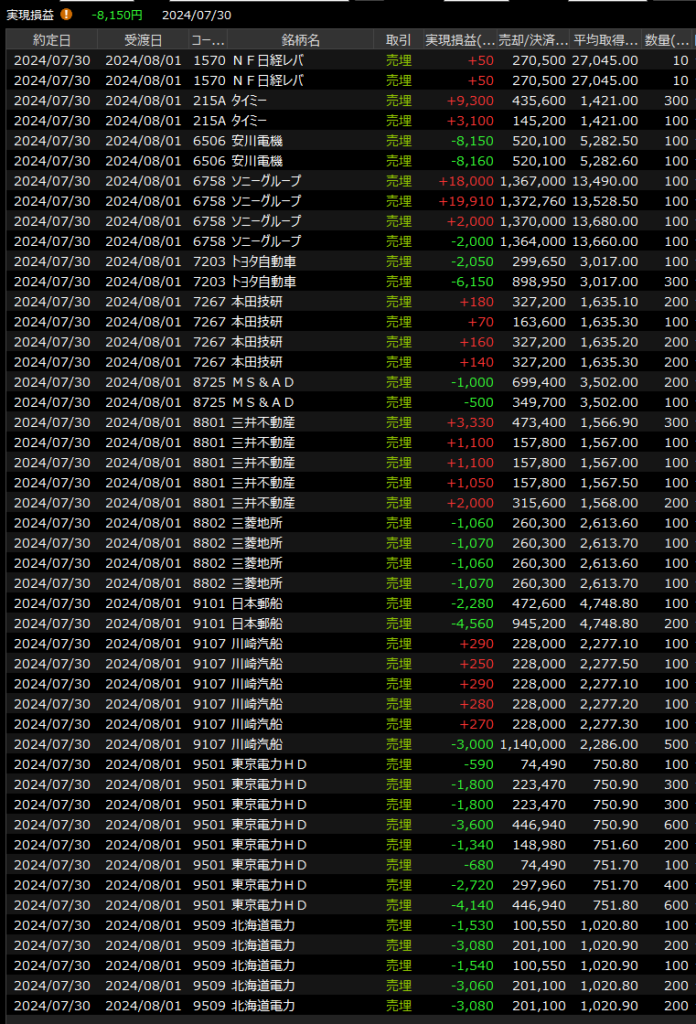
Task: Select the 安川電機 row showing -8,160
Action: click(x=348, y=161)
